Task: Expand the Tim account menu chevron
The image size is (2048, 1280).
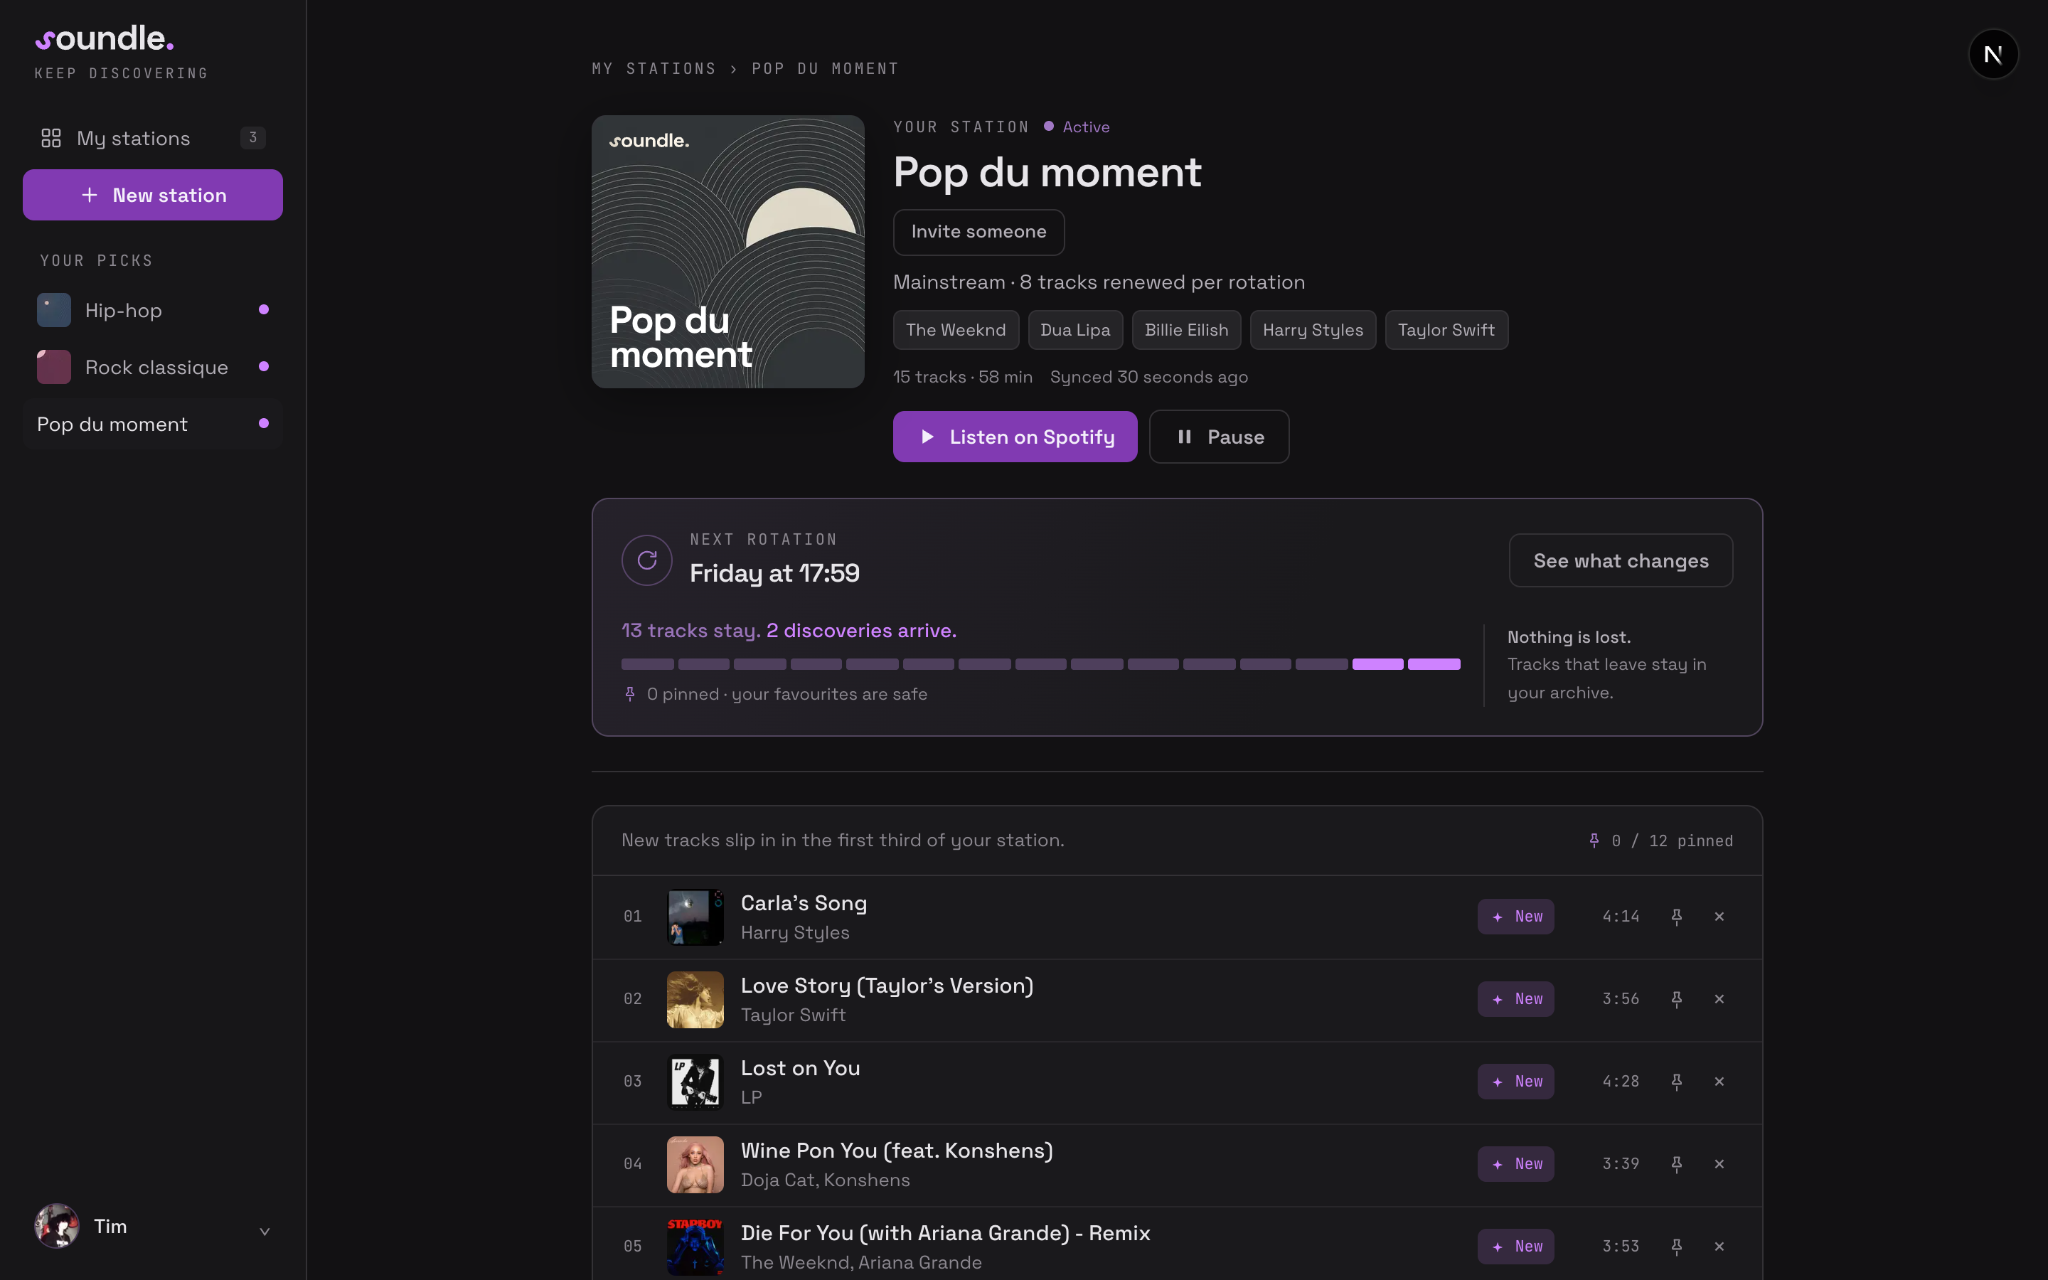Action: point(265,1231)
